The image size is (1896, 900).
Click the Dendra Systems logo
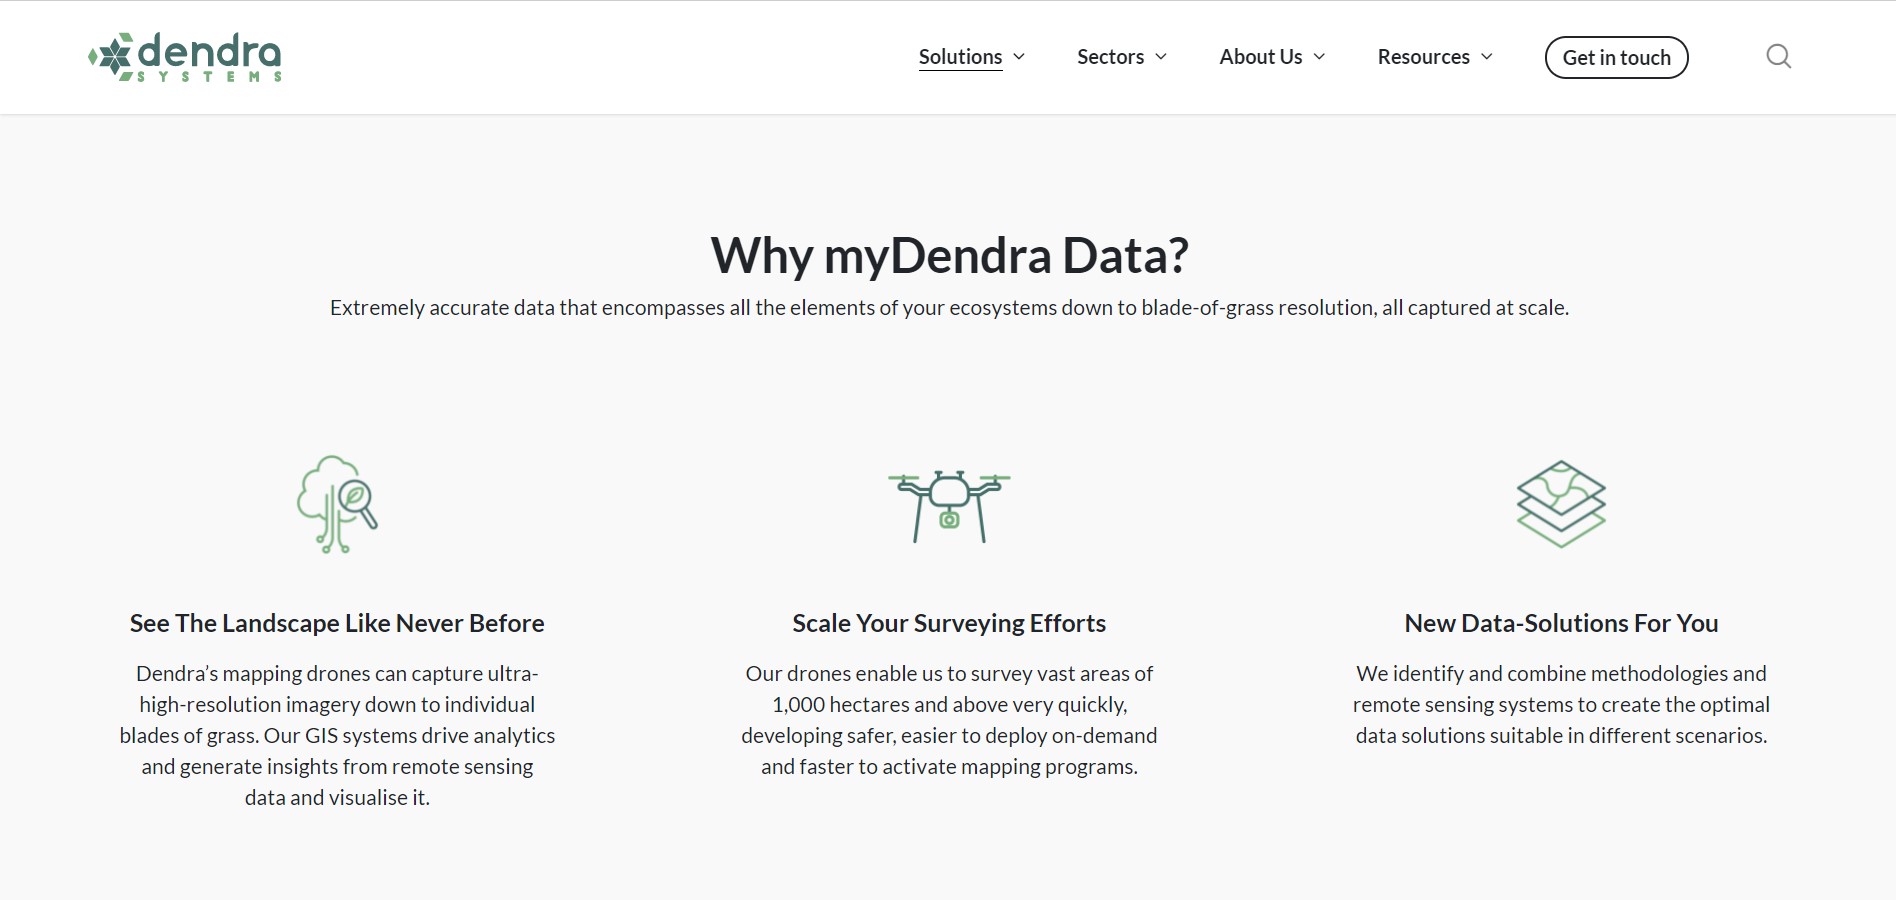[x=185, y=57]
